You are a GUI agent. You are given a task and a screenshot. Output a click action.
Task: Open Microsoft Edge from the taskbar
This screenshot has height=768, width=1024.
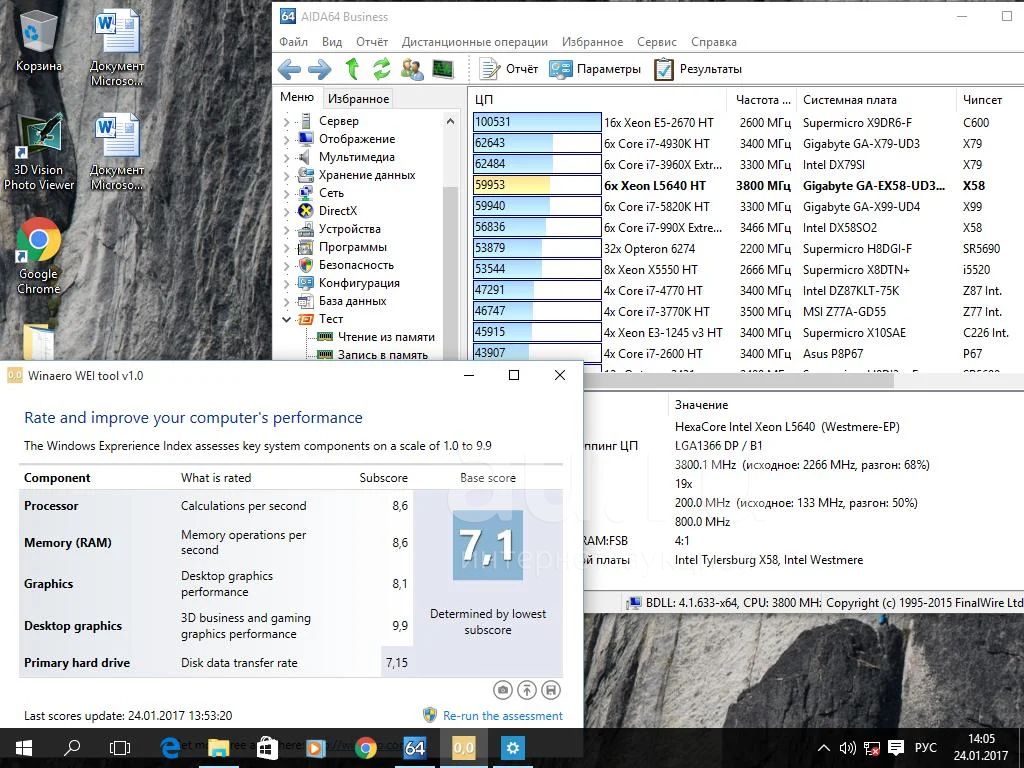pyautogui.click(x=170, y=748)
